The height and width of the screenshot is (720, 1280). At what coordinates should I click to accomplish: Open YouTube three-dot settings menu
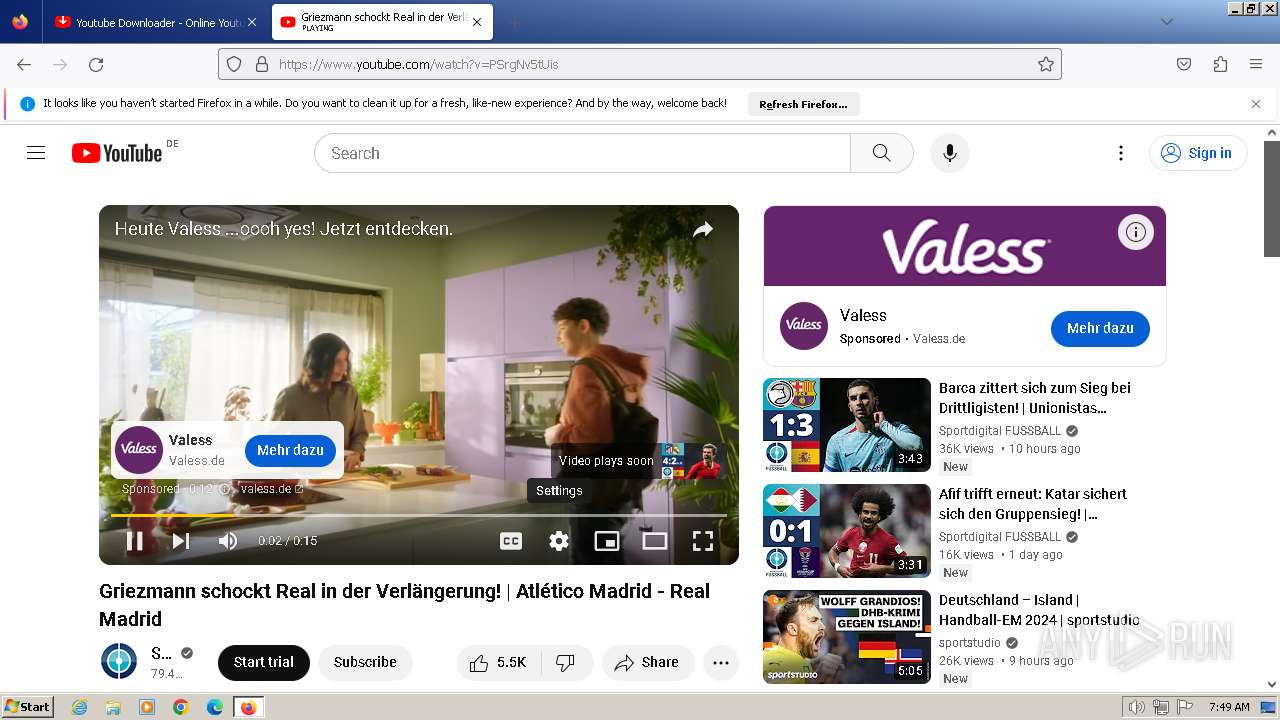click(1121, 153)
